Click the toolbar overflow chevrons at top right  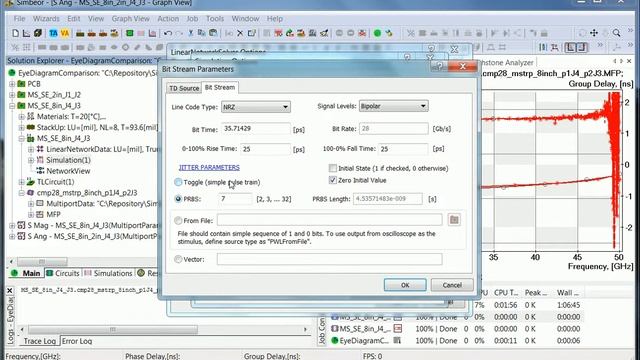pos(630,31)
